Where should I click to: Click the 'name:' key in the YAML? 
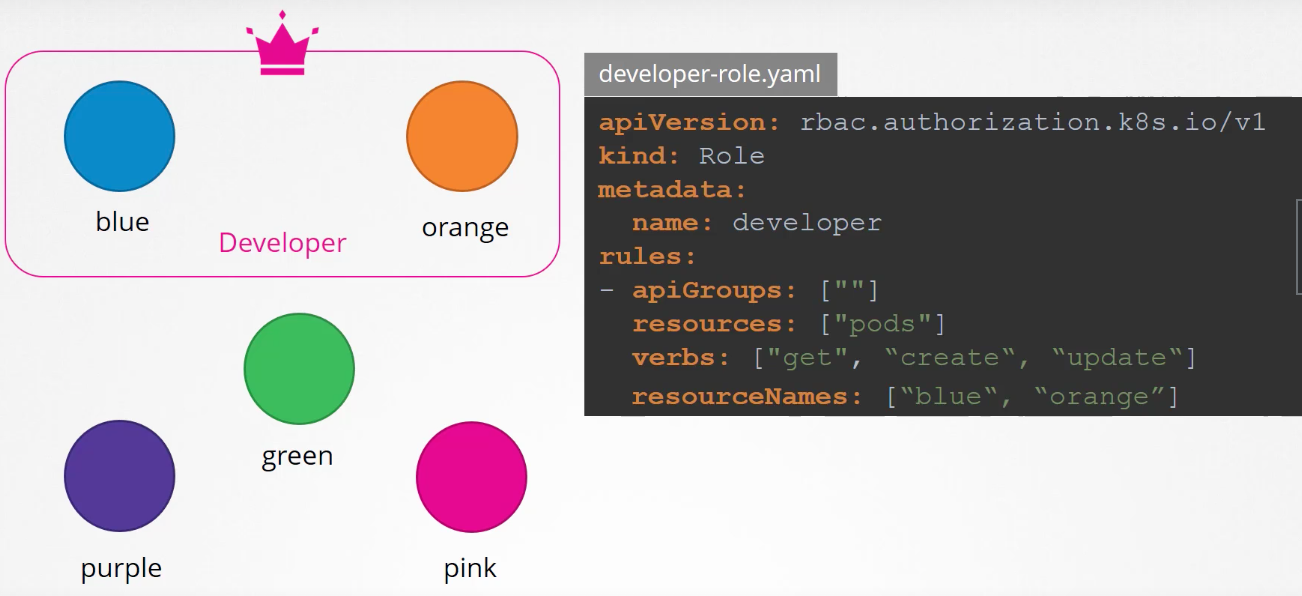(673, 222)
